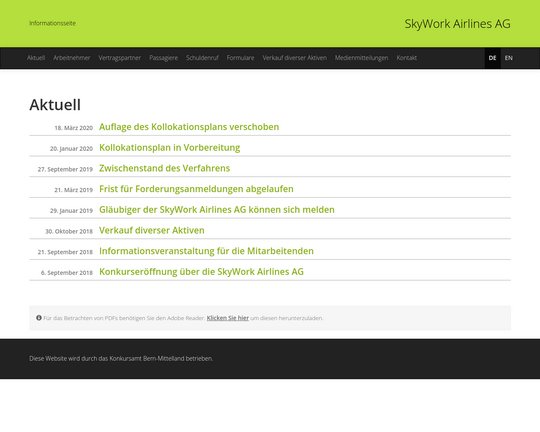540x432 pixels.
Task: Open the Schuldenruf navigation item
Action: click(202, 58)
